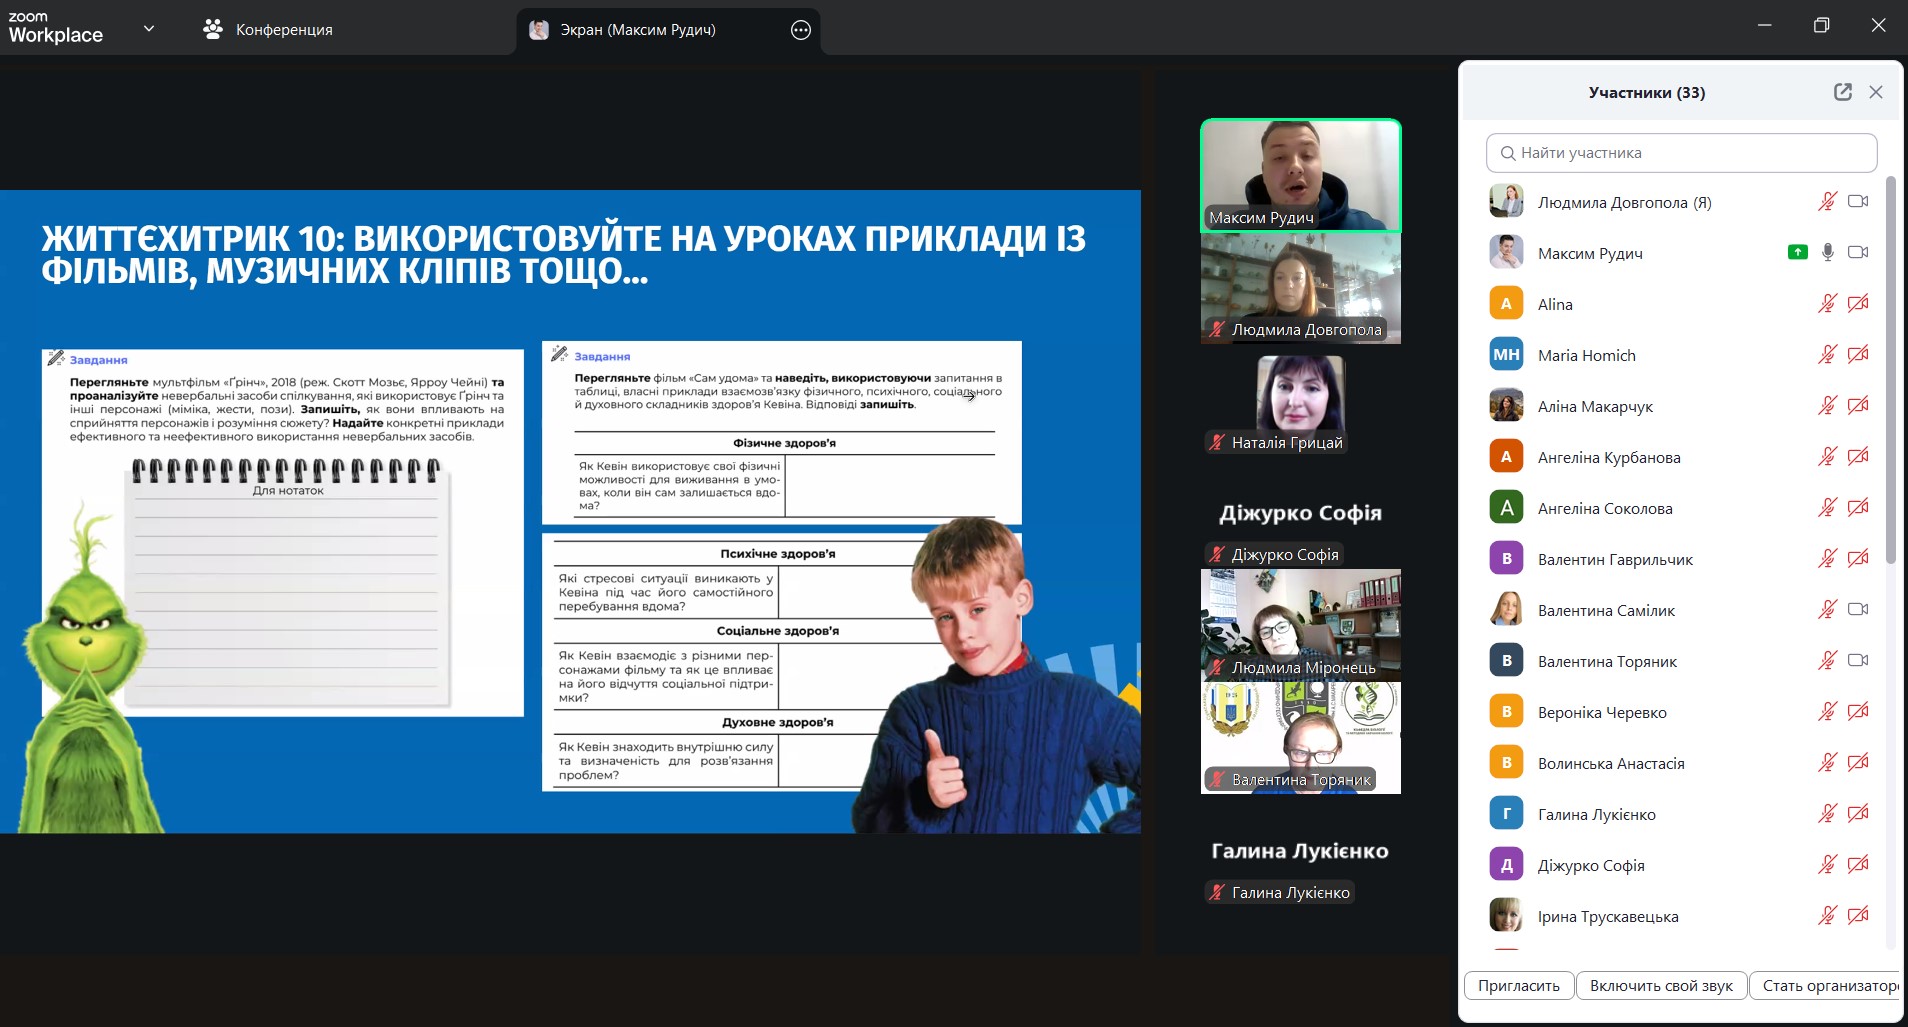Viewport: 1908px width, 1027px height.
Task: Click the participants list scrollbar
Action: click(1890, 370)
